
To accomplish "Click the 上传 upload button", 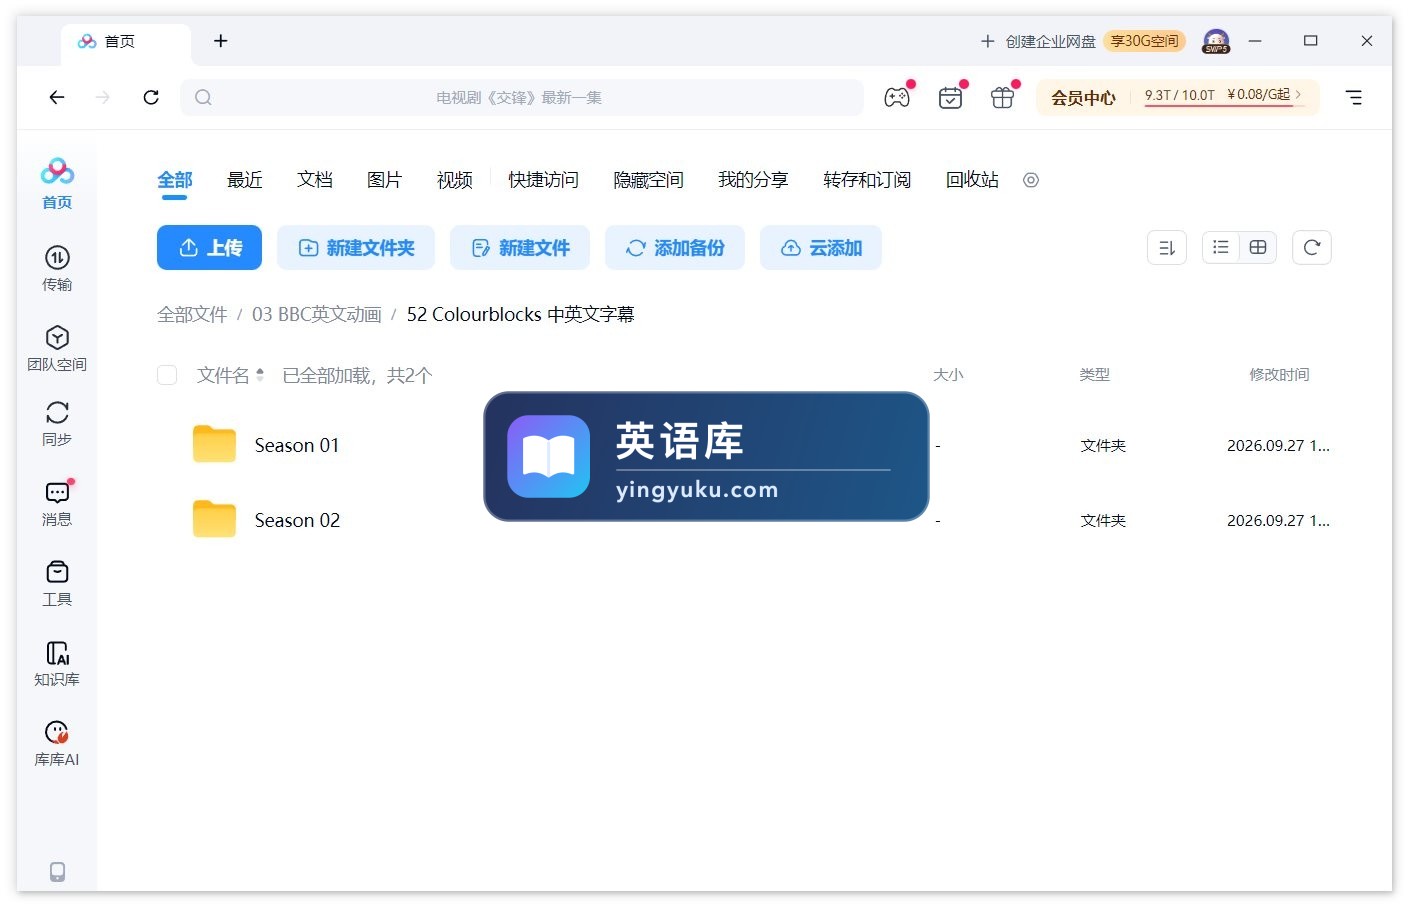I will [209, 248].
